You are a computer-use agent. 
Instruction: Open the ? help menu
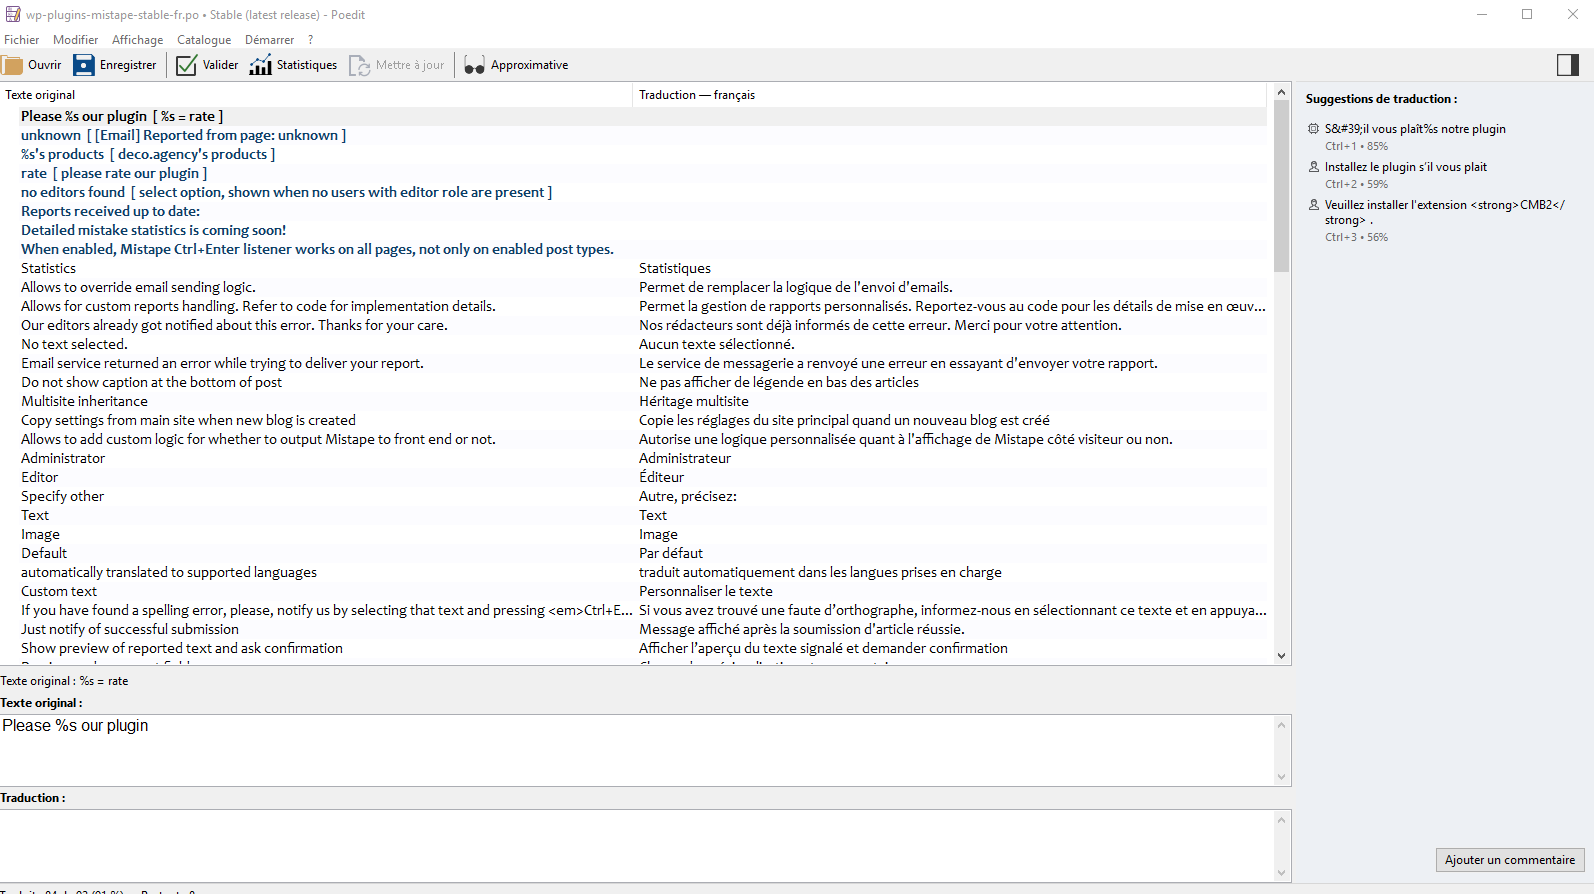coord(311,40)
